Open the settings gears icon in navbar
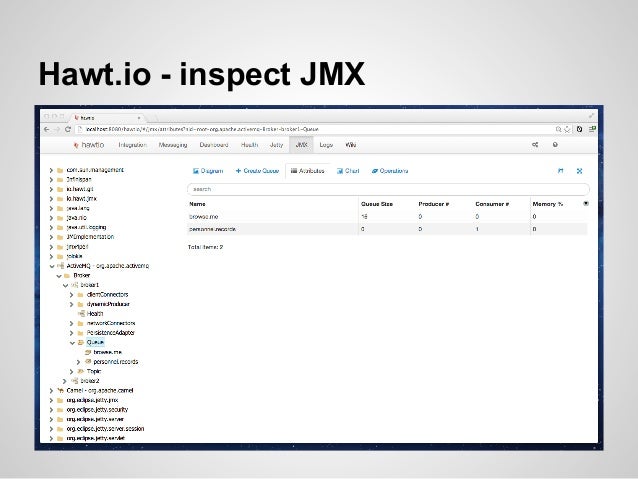 [535, 145]
